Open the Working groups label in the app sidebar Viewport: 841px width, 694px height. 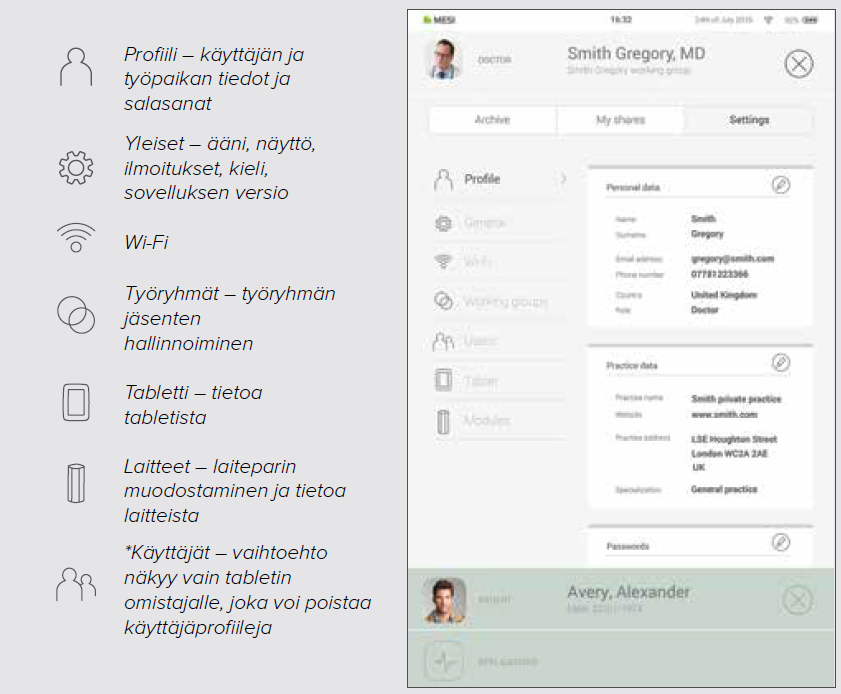pos(506,302)
